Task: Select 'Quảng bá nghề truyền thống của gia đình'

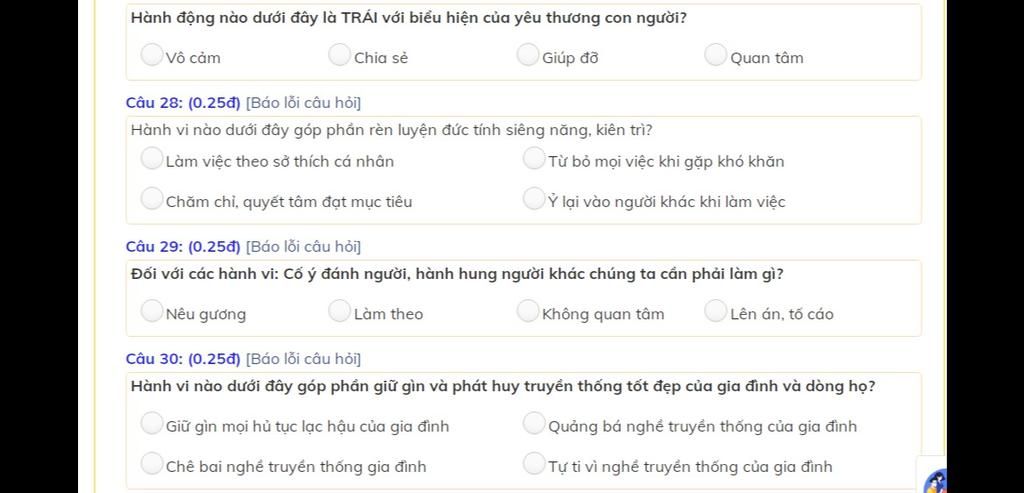Action: [x=534, y=423]
